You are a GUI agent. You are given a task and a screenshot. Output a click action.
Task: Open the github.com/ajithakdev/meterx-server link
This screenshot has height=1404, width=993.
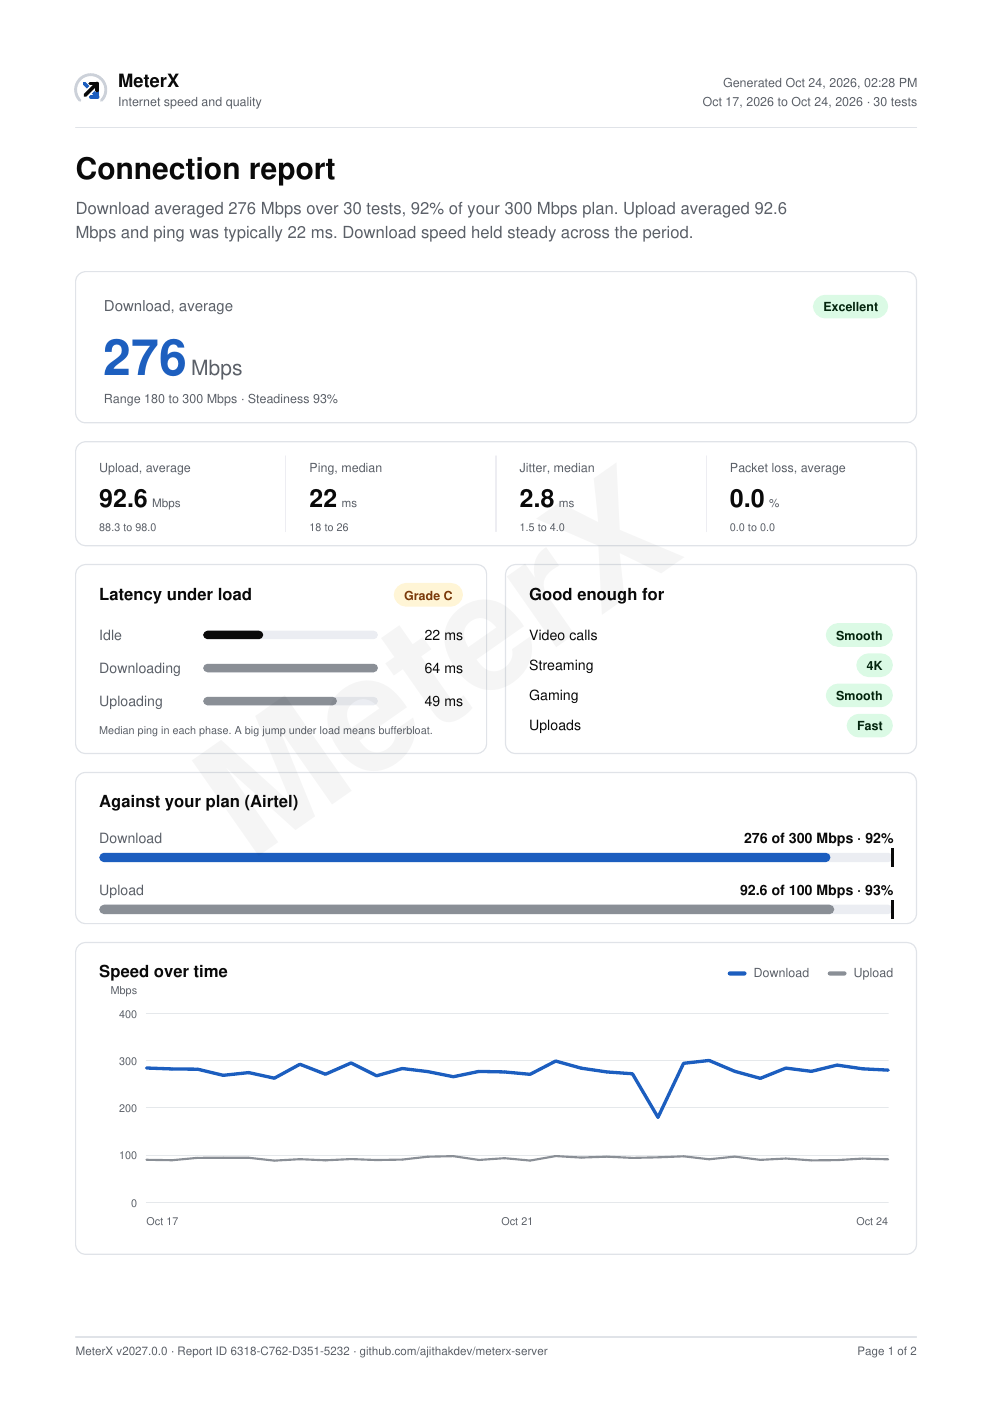(x=454, y=1351)
